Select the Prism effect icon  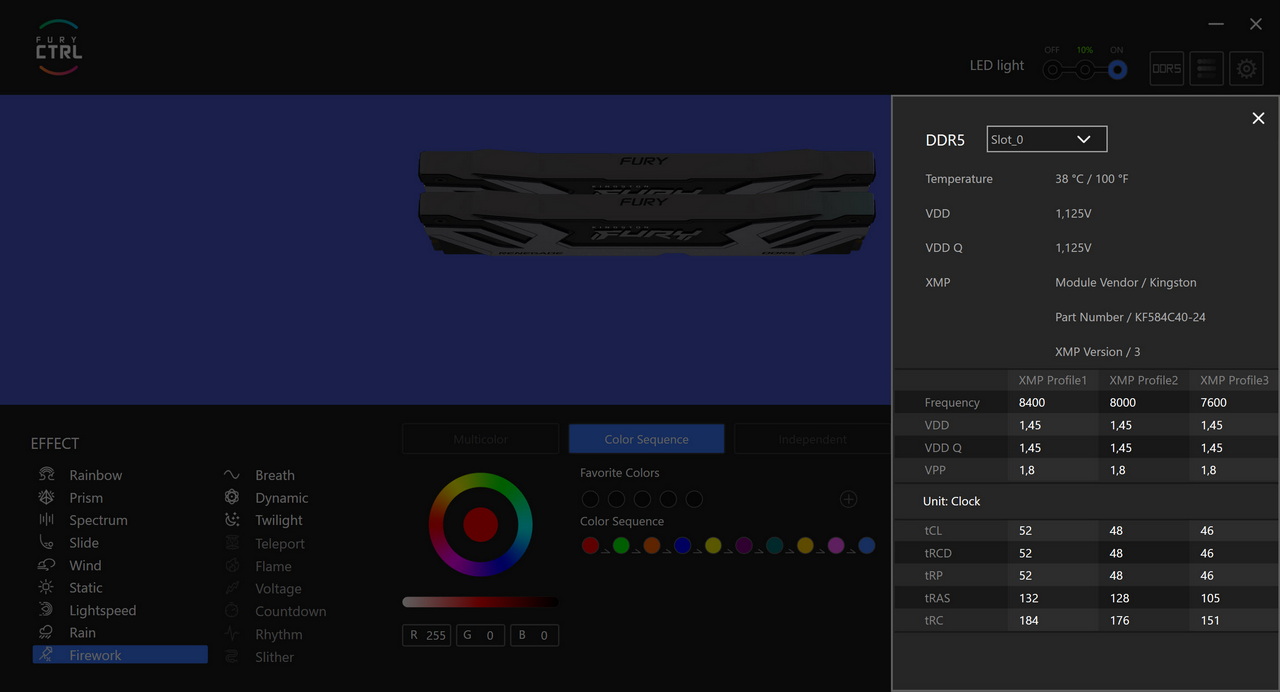(x=46, y=497)
